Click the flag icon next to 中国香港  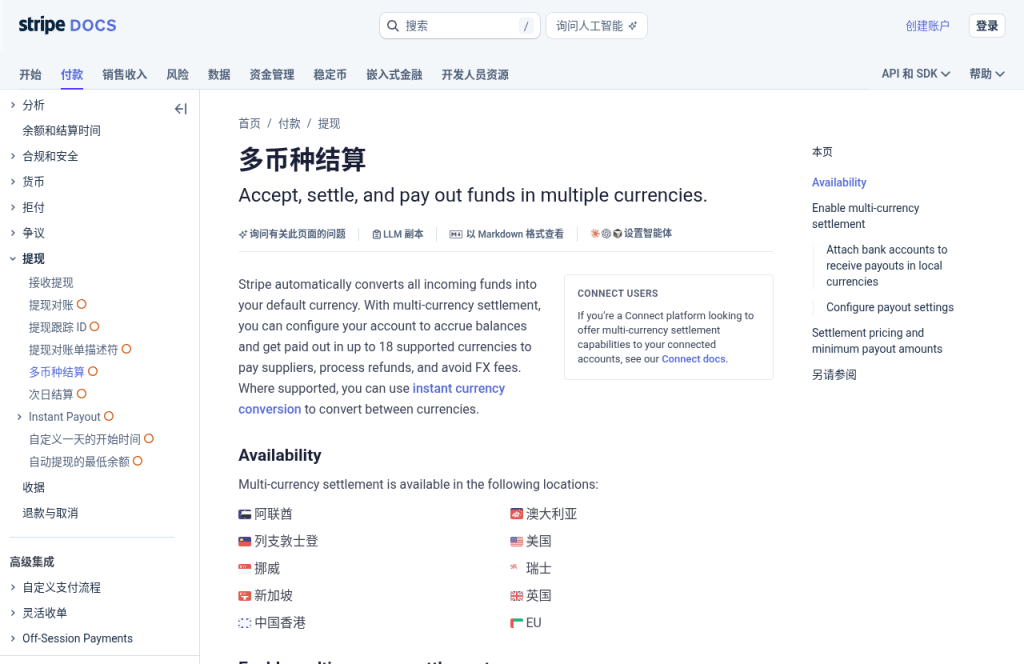[x=245, y=623]
